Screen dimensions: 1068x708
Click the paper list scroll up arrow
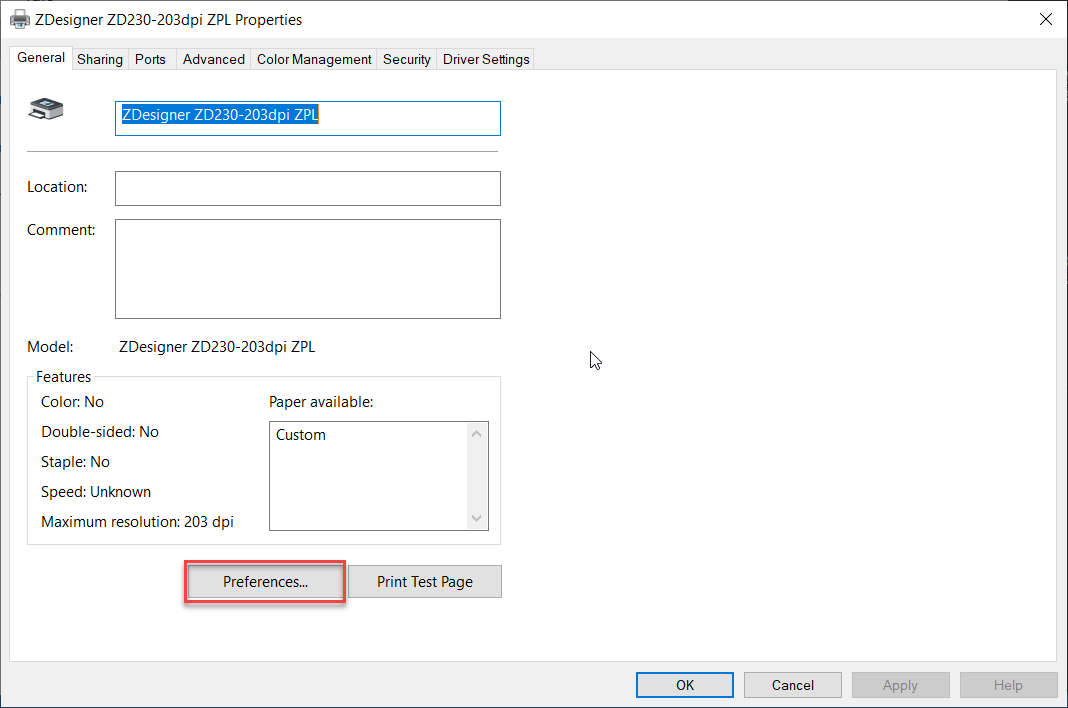476,433
